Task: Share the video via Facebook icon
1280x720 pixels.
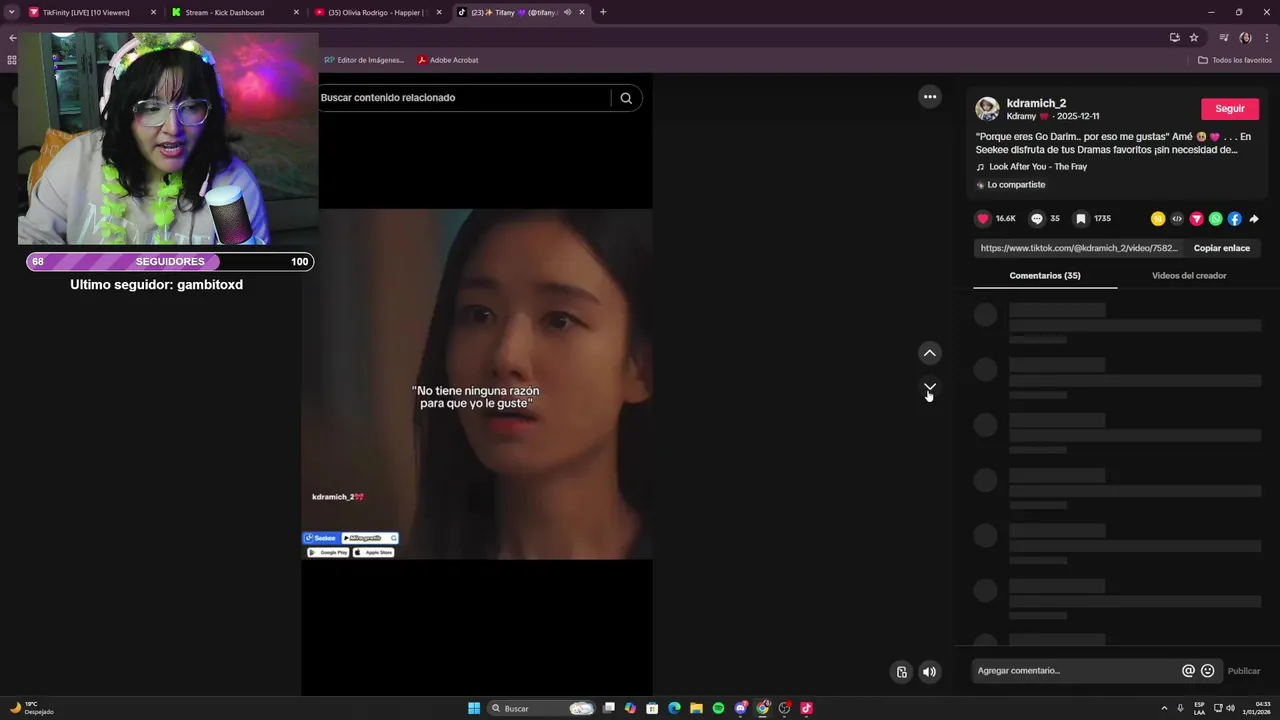Action: pyautogui.click(x=1235, y=219)
